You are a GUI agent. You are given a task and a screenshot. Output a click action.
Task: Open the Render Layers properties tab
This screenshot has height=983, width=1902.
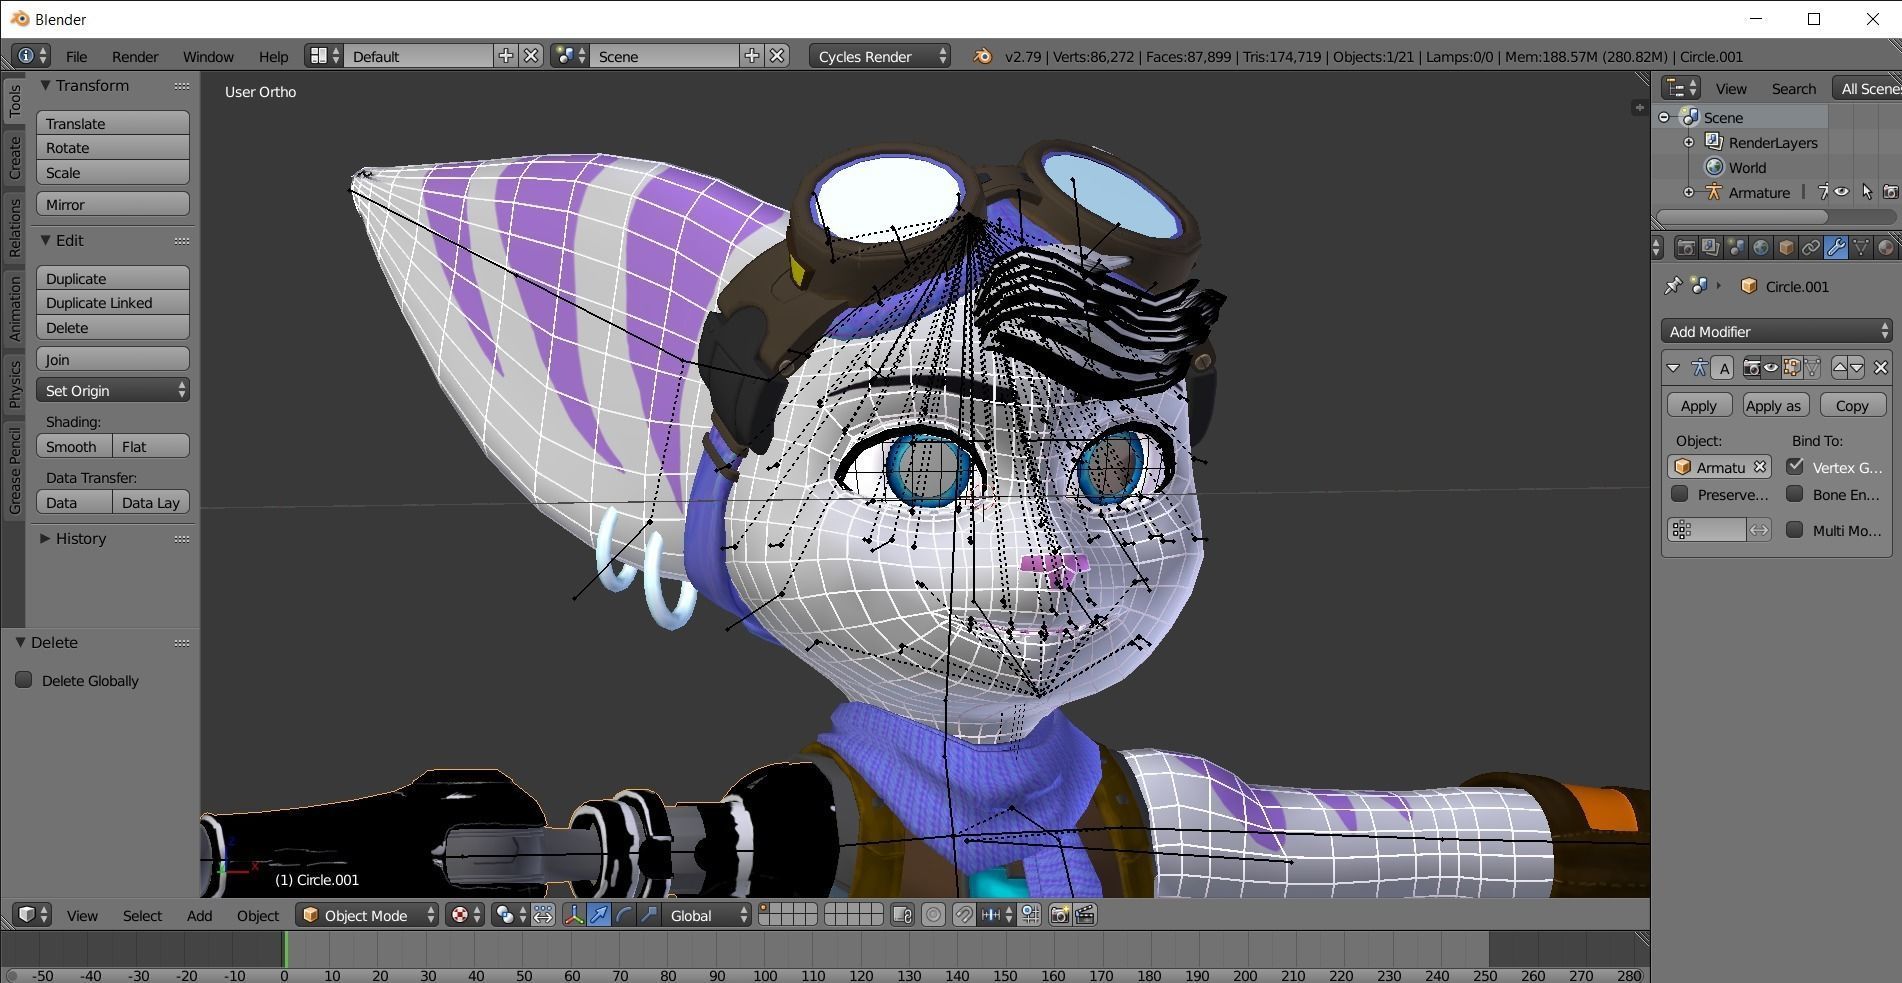coord(1711,247)
